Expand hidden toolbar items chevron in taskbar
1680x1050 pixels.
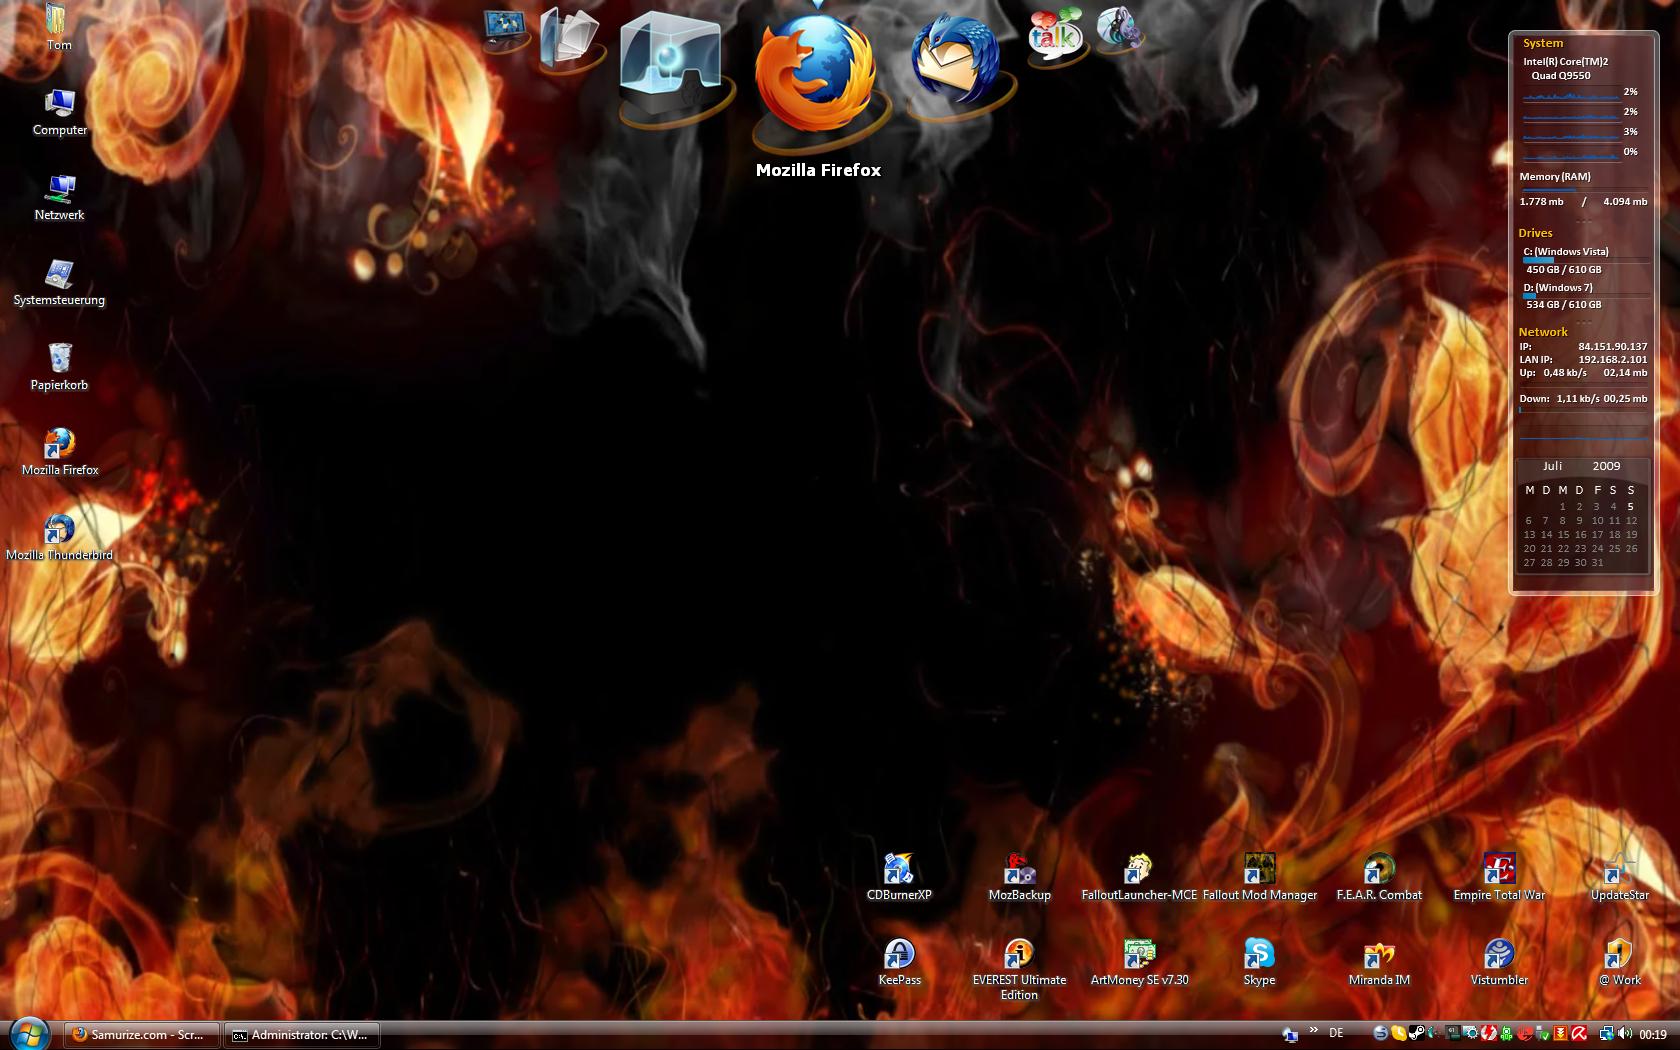1314,1030
